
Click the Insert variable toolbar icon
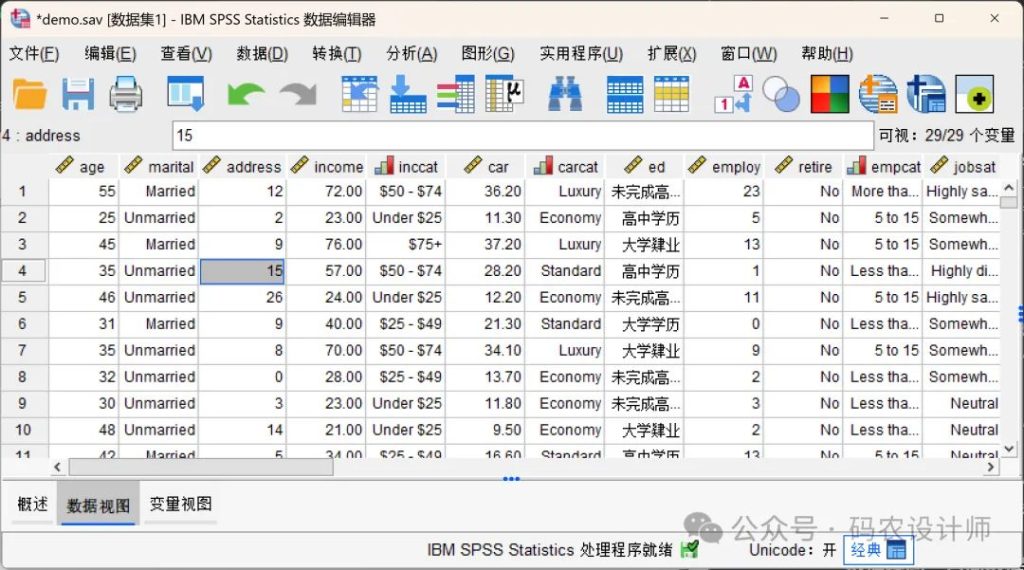672,95
